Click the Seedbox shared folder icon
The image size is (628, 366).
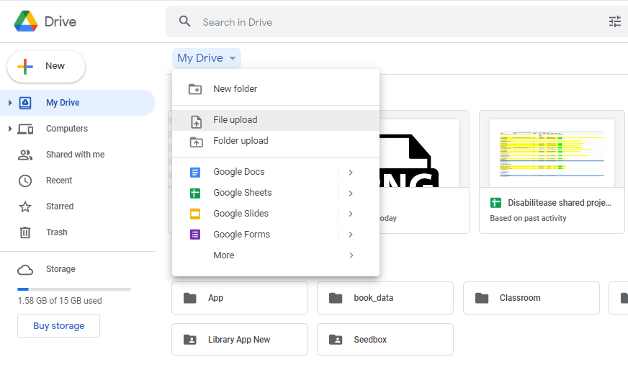click(x=336, y=340)
